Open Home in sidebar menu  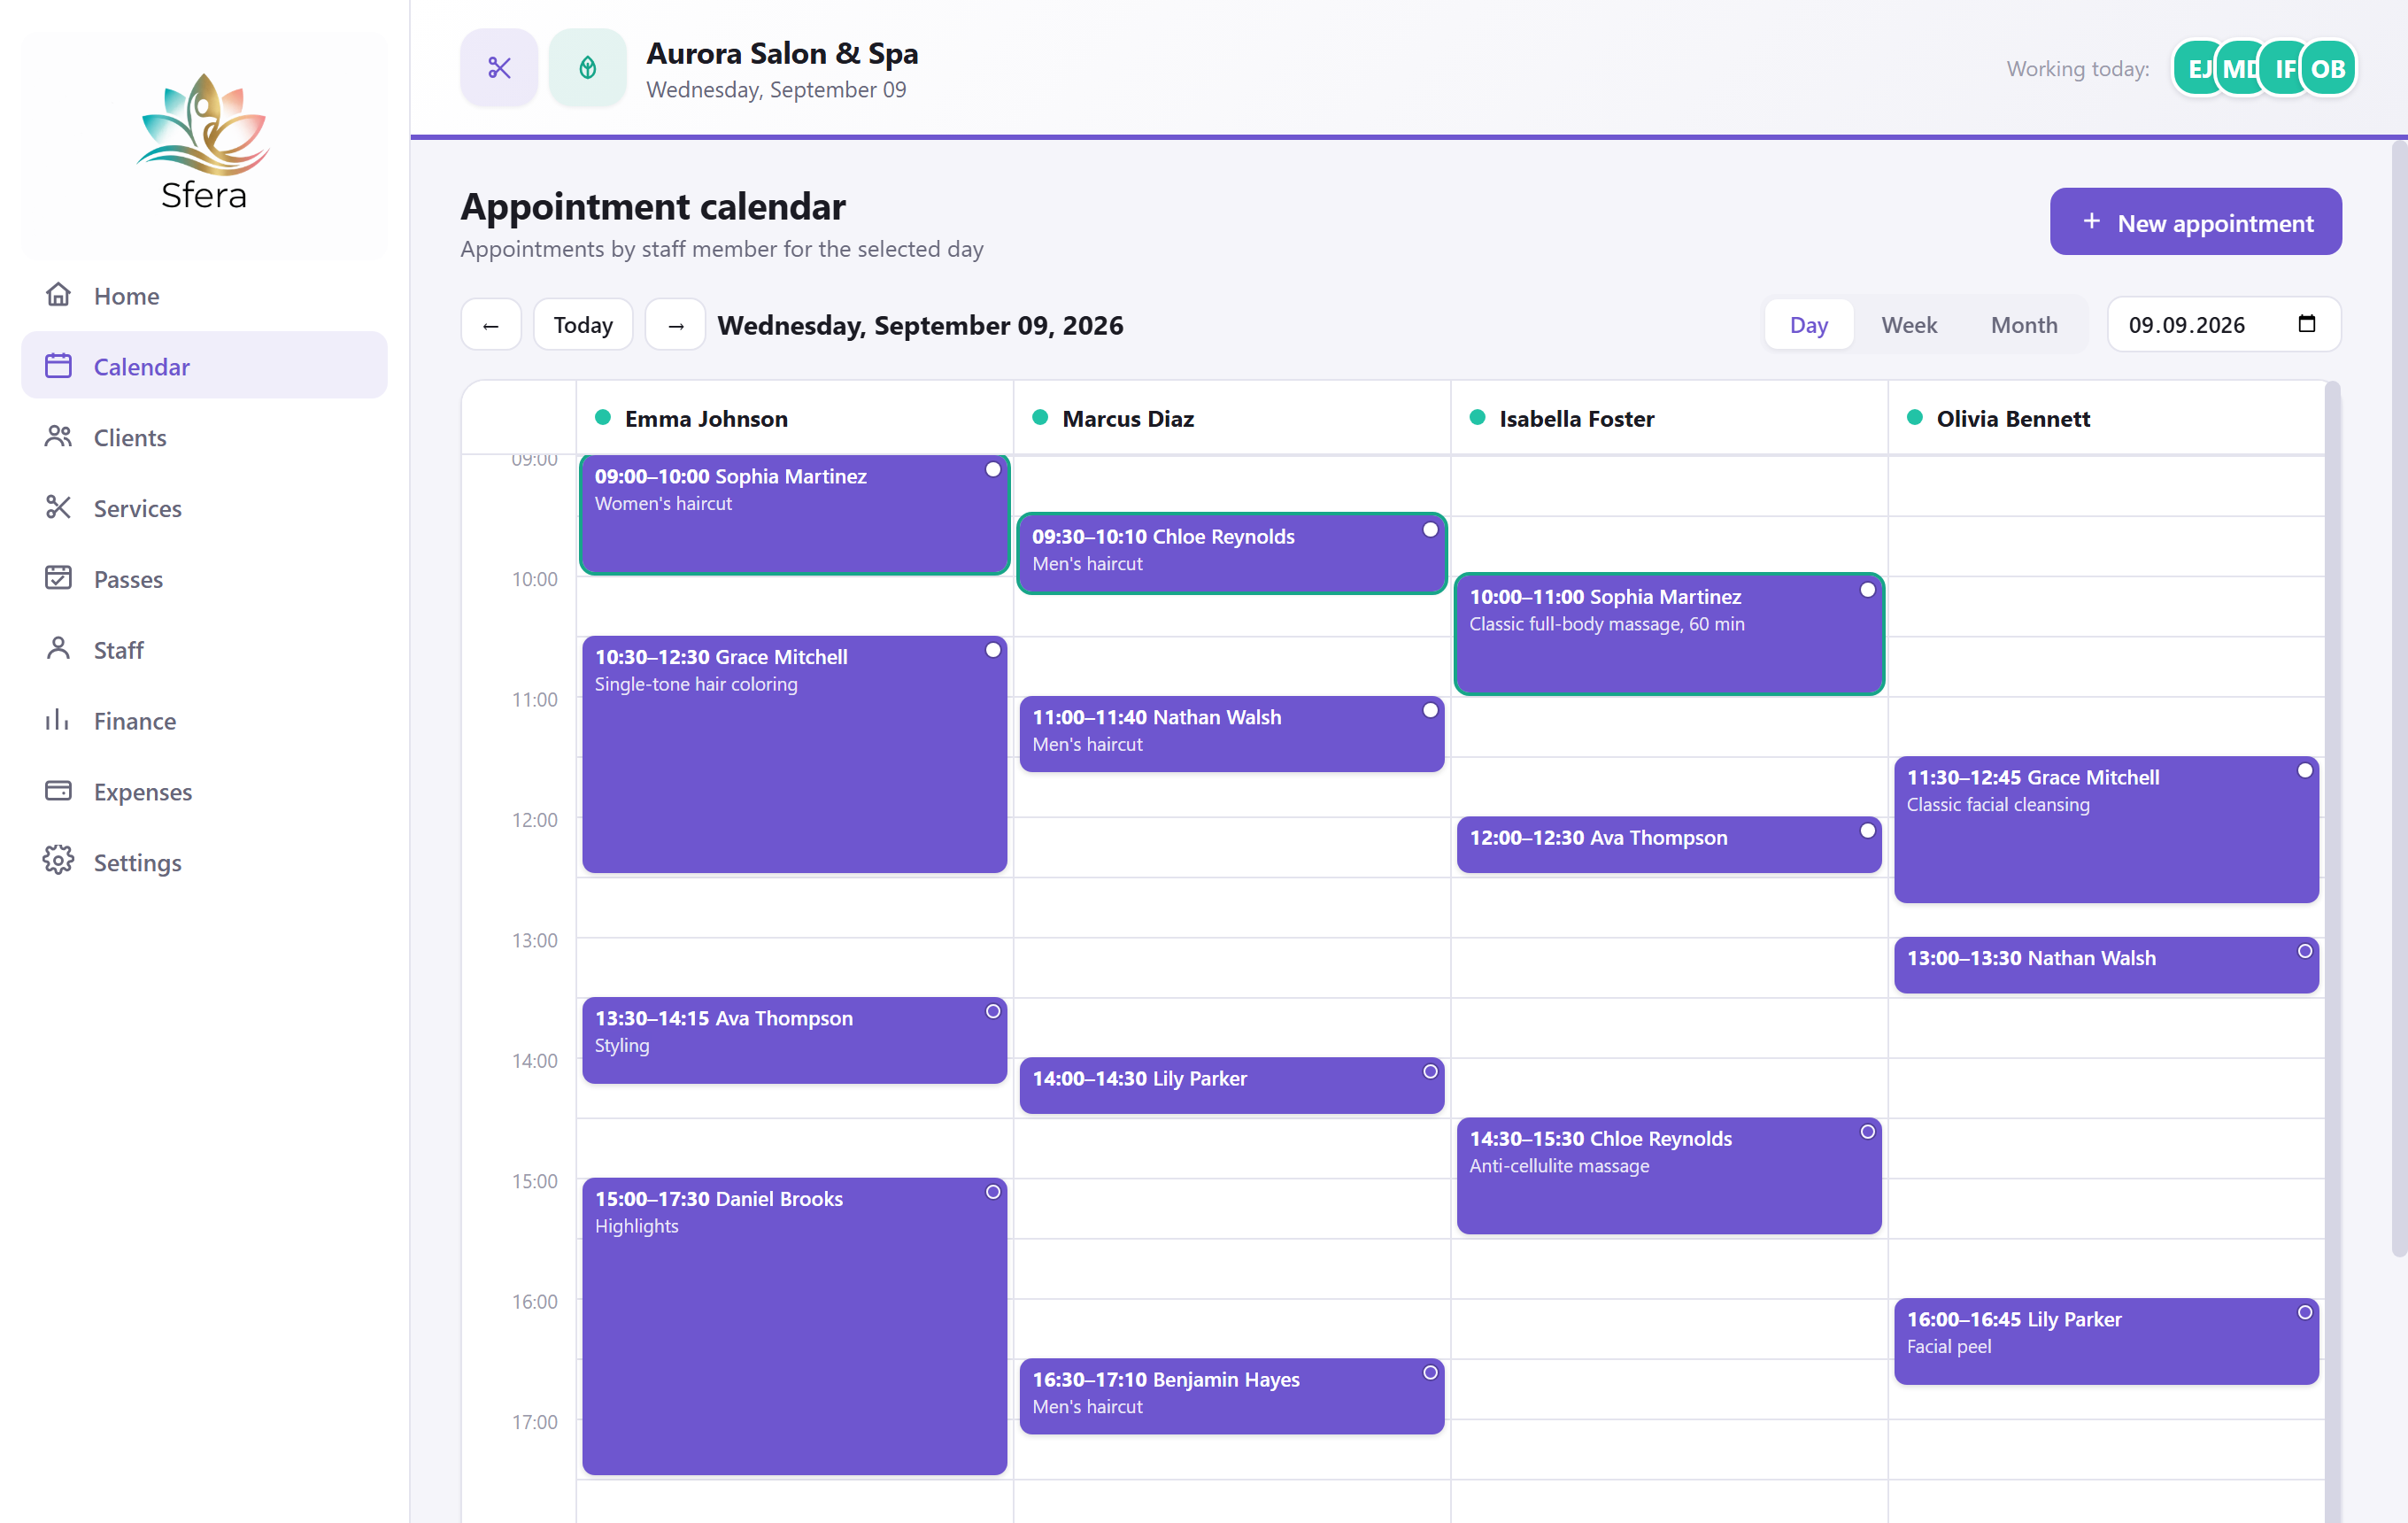pyautogui.click(x=204, y=295)
